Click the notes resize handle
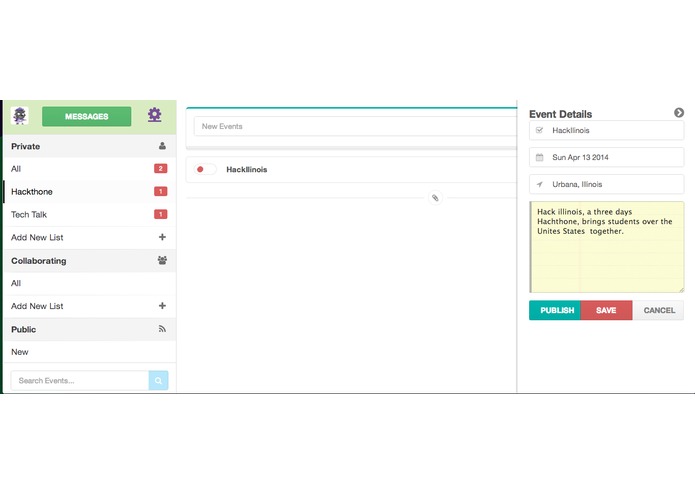The width and height of the screenshot is (695, 494). (681, 289)
